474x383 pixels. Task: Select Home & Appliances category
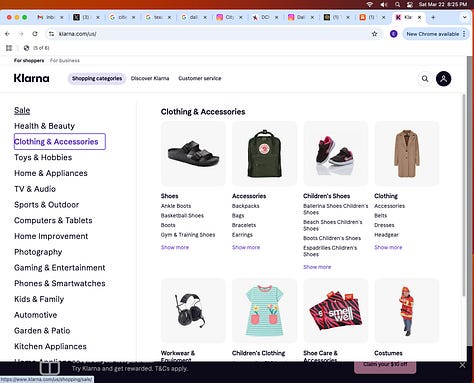click(x=51, y=173)
